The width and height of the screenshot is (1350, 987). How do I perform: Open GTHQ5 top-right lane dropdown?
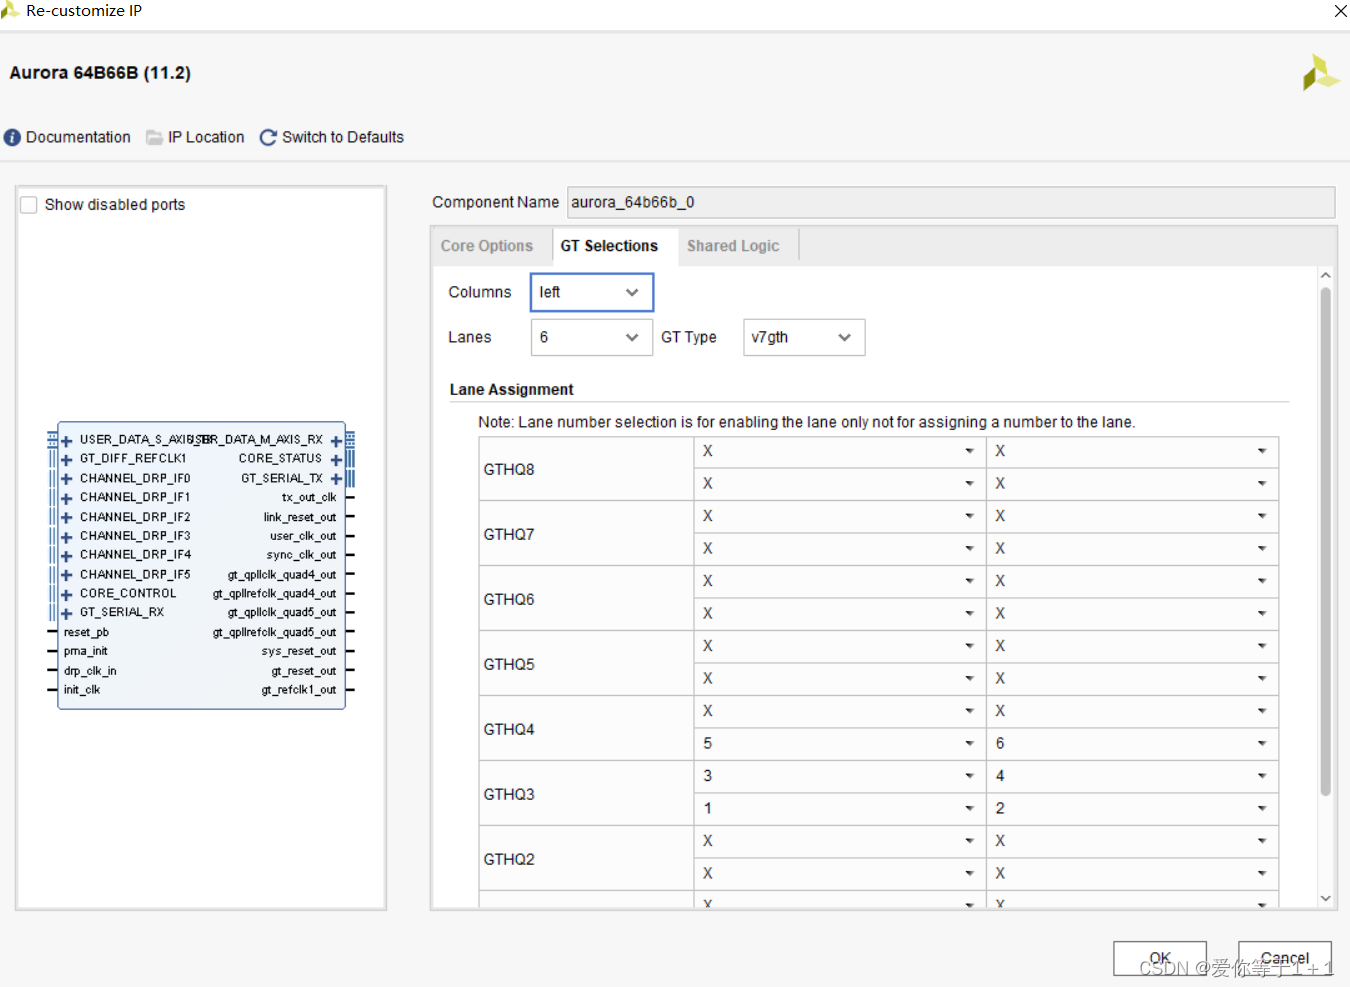coord(1132,647)
